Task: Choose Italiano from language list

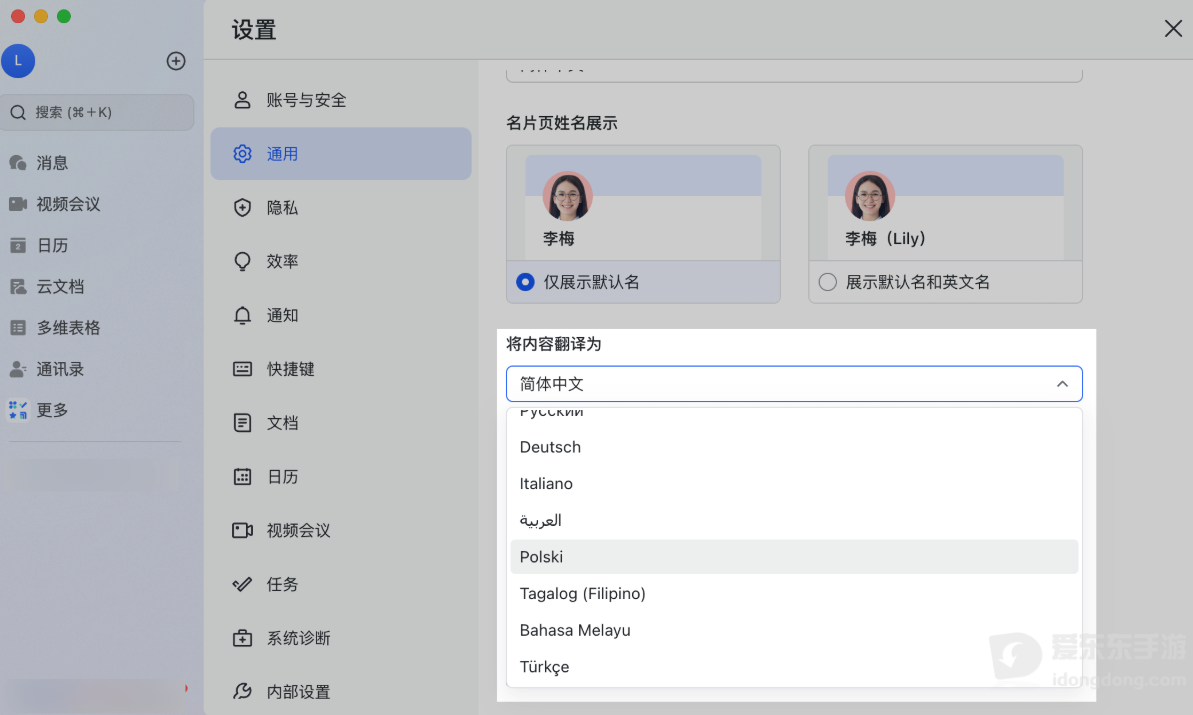Action: pyautogui.click(x=794, y=484)
